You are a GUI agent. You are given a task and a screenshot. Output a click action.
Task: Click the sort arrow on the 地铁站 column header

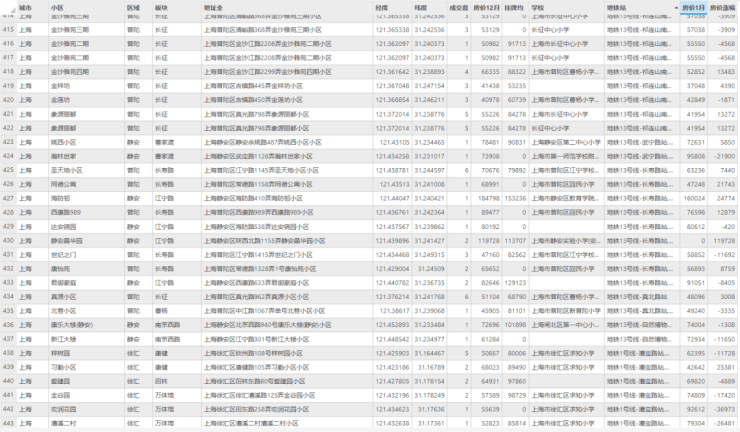click(676, 8)
